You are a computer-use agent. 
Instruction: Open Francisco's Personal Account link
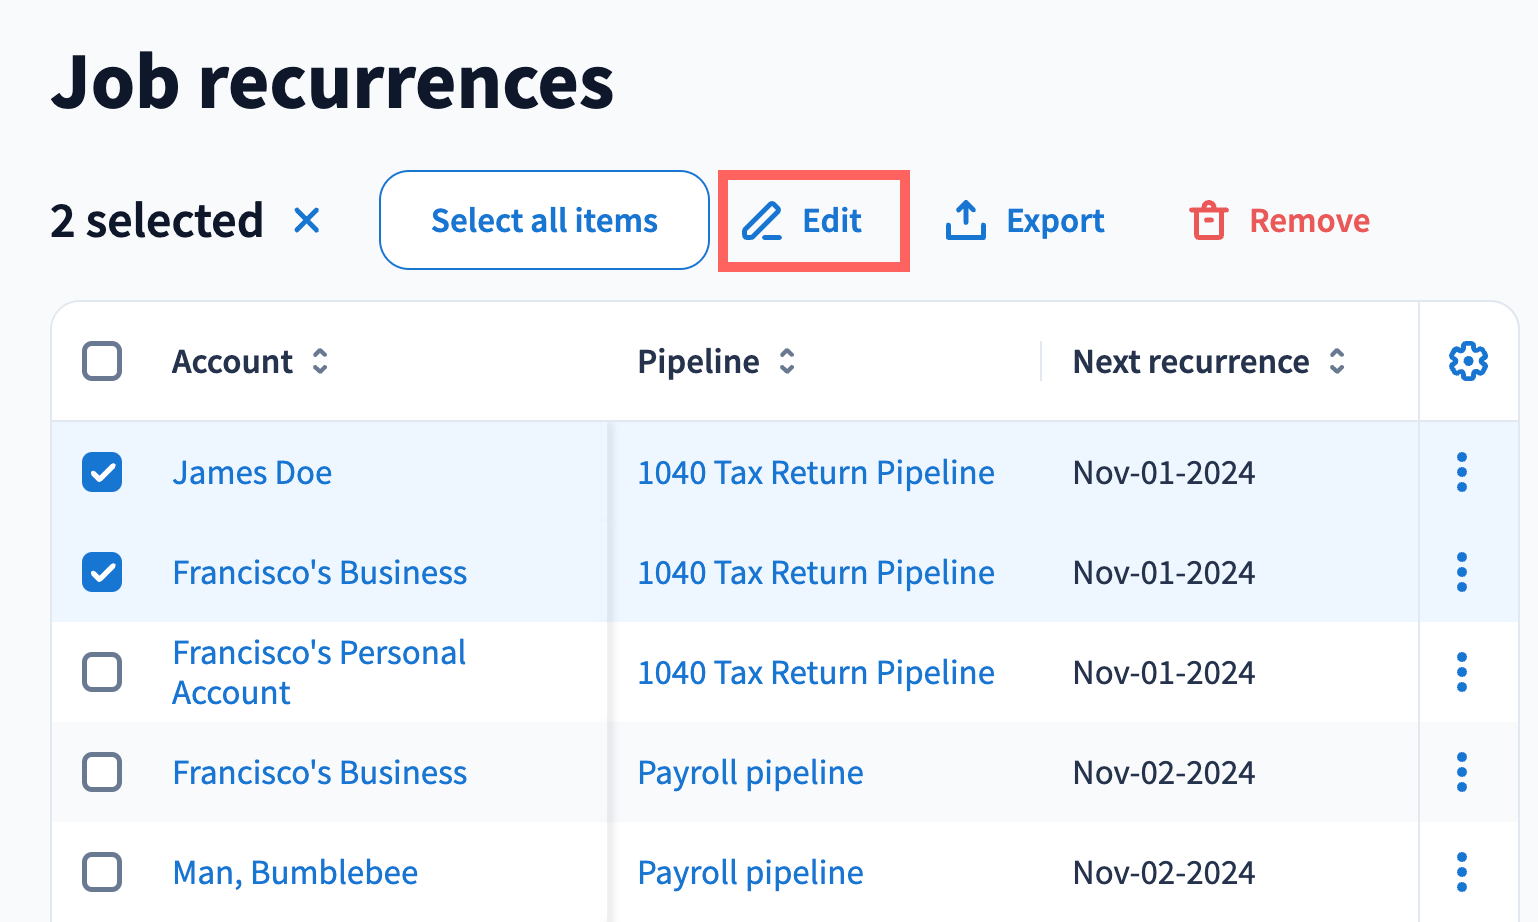(319, 672)
